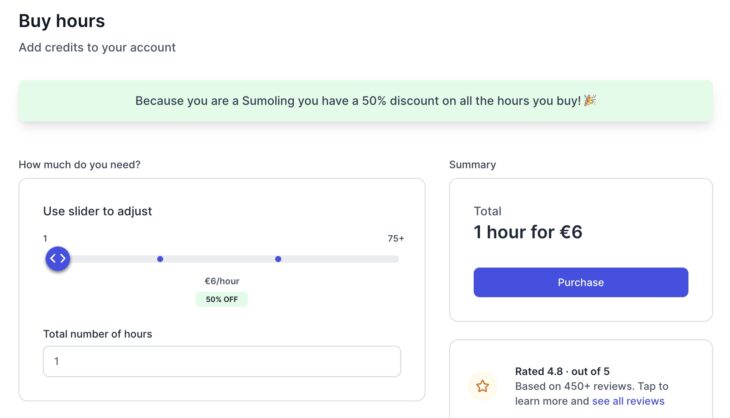Viewport: 730px width, 418px height.
Task: Select the first midpoint dot on the slider
Action: (160, 259)
